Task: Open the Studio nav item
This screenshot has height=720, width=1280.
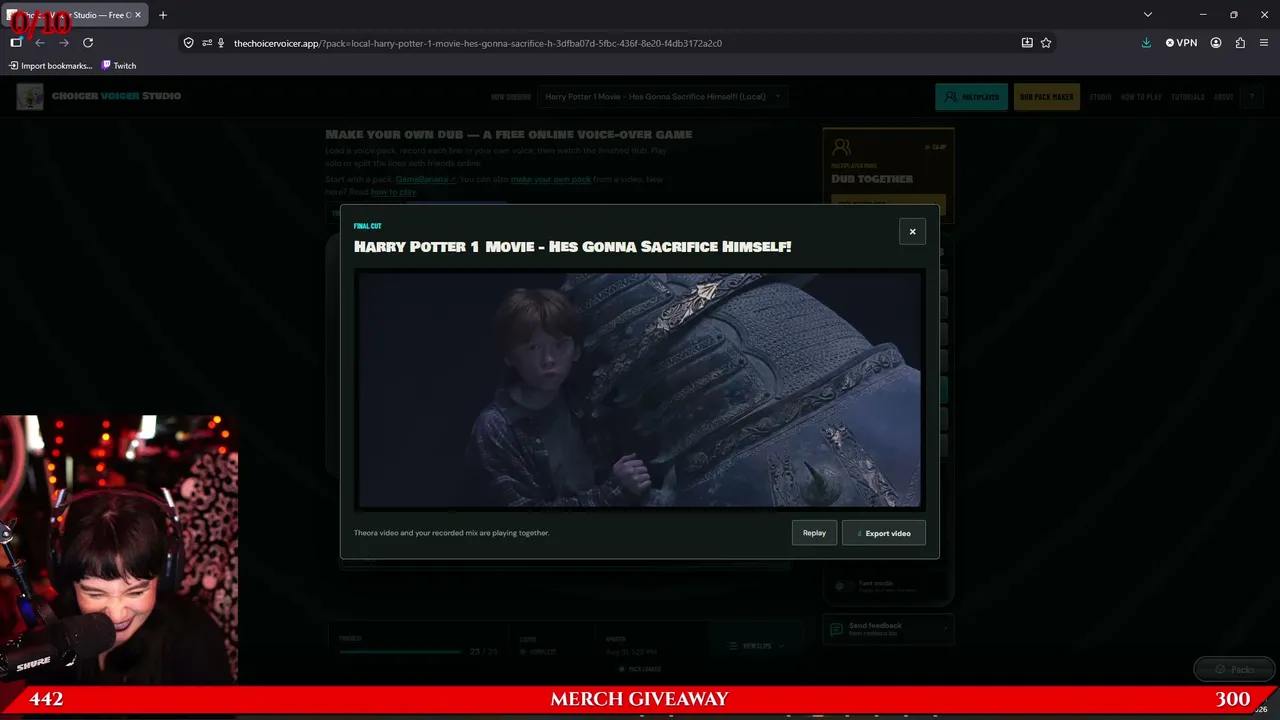Action: [1100, 97]
